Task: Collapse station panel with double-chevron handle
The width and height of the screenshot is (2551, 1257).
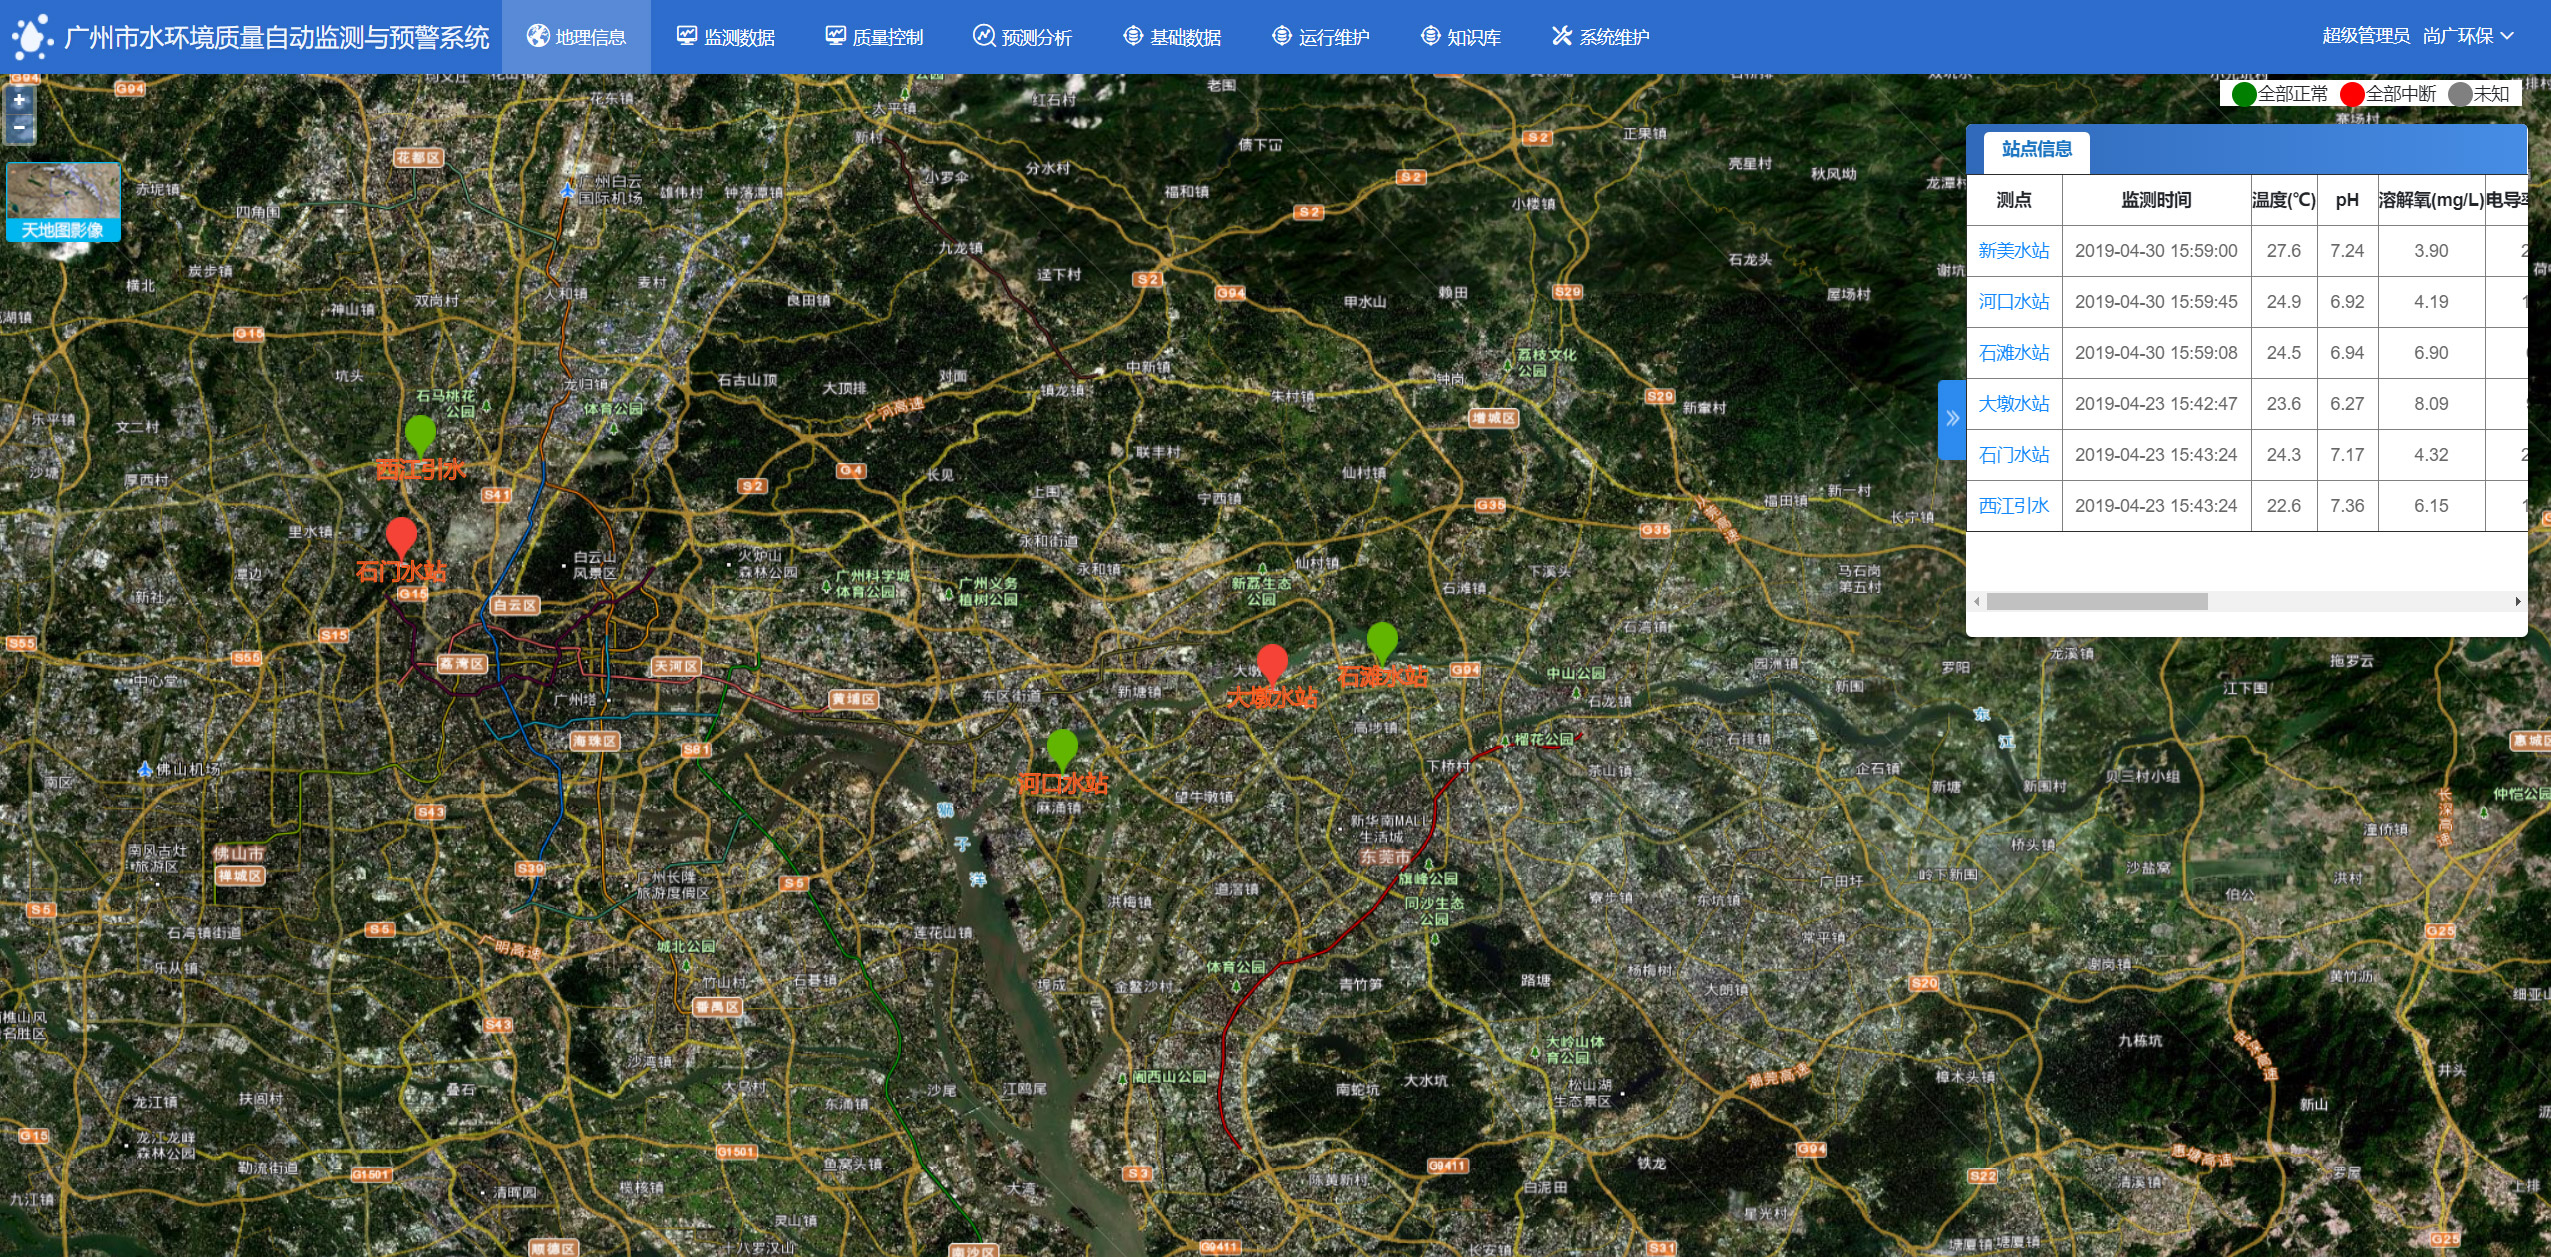Action: (x=1952, y=419)
